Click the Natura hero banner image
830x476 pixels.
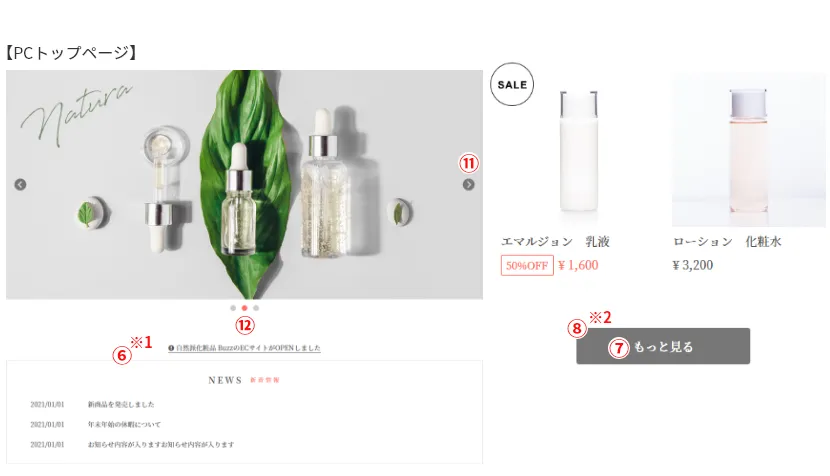click(x=244, y=184)
